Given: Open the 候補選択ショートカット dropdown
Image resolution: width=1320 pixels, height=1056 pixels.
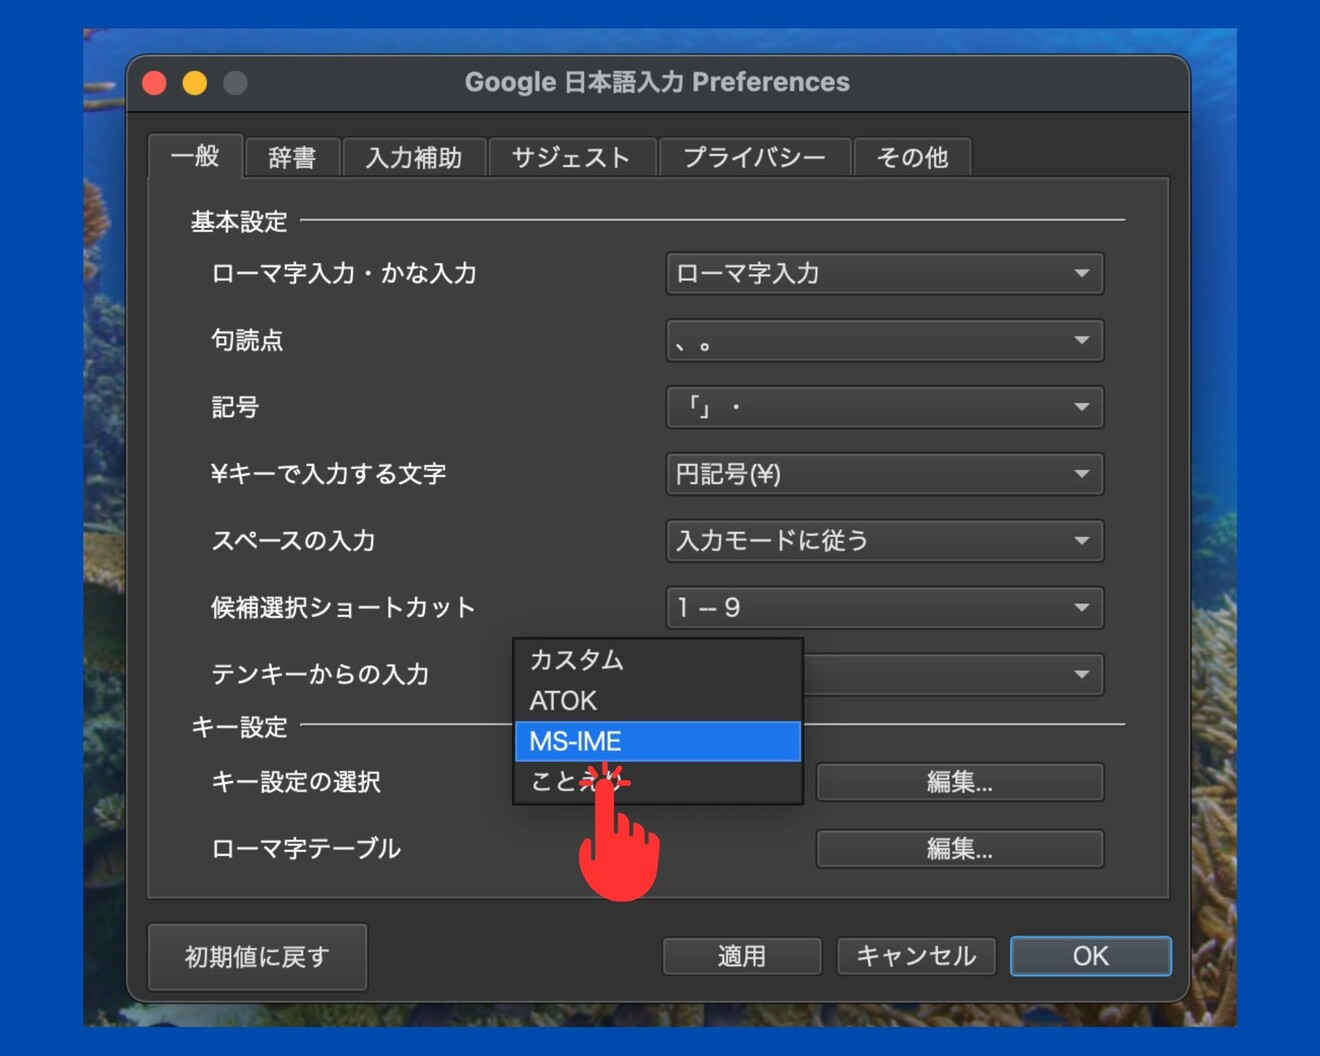Looking at the screenshot, I should point(885,607).
